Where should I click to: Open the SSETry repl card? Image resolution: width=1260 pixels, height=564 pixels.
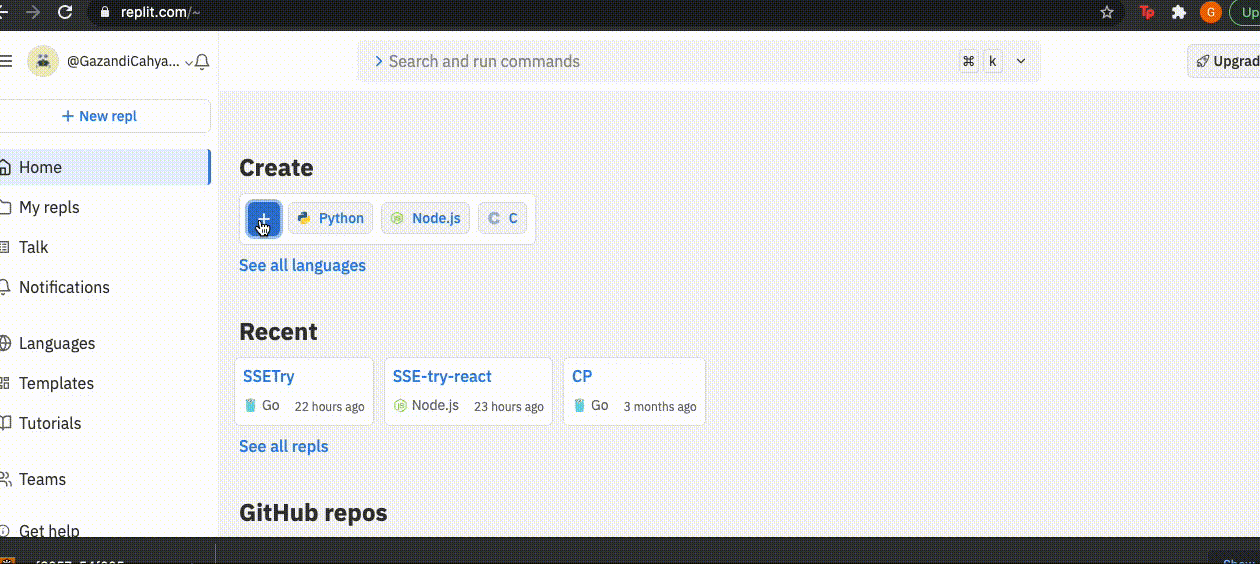[x=304, y=391]
